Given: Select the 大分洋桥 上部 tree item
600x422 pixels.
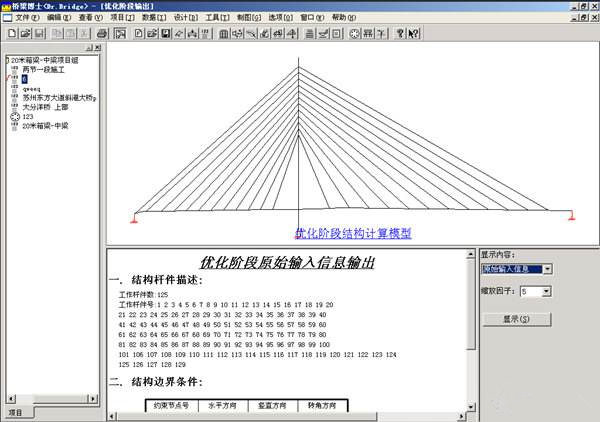Looking at the screenshot, I should (45, 107).
